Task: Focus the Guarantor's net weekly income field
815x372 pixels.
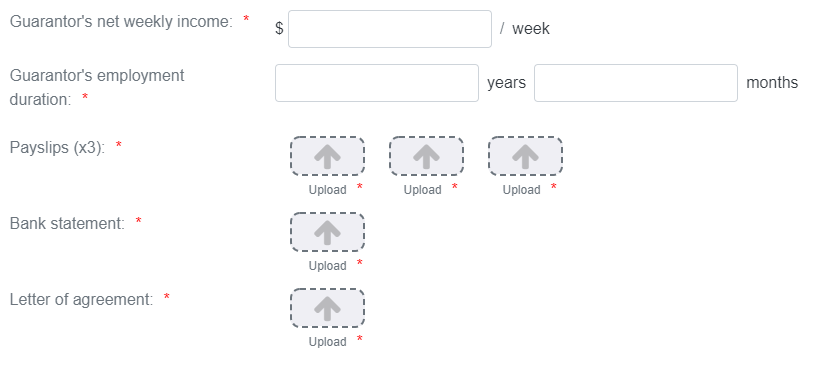Action: coord(390,29)
